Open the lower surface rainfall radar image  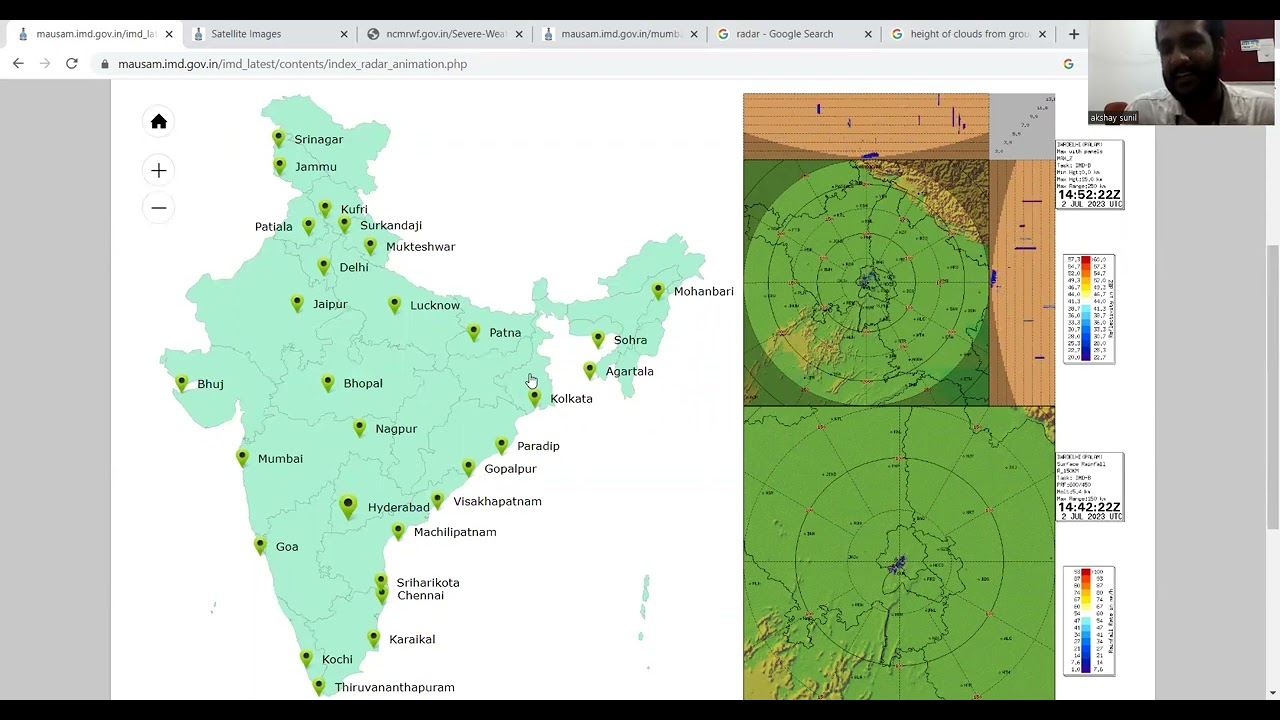(x=899, y=553)
